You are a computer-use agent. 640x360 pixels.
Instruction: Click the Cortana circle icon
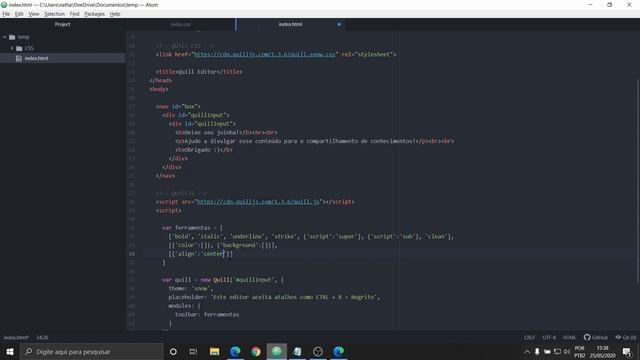[173, 351]
